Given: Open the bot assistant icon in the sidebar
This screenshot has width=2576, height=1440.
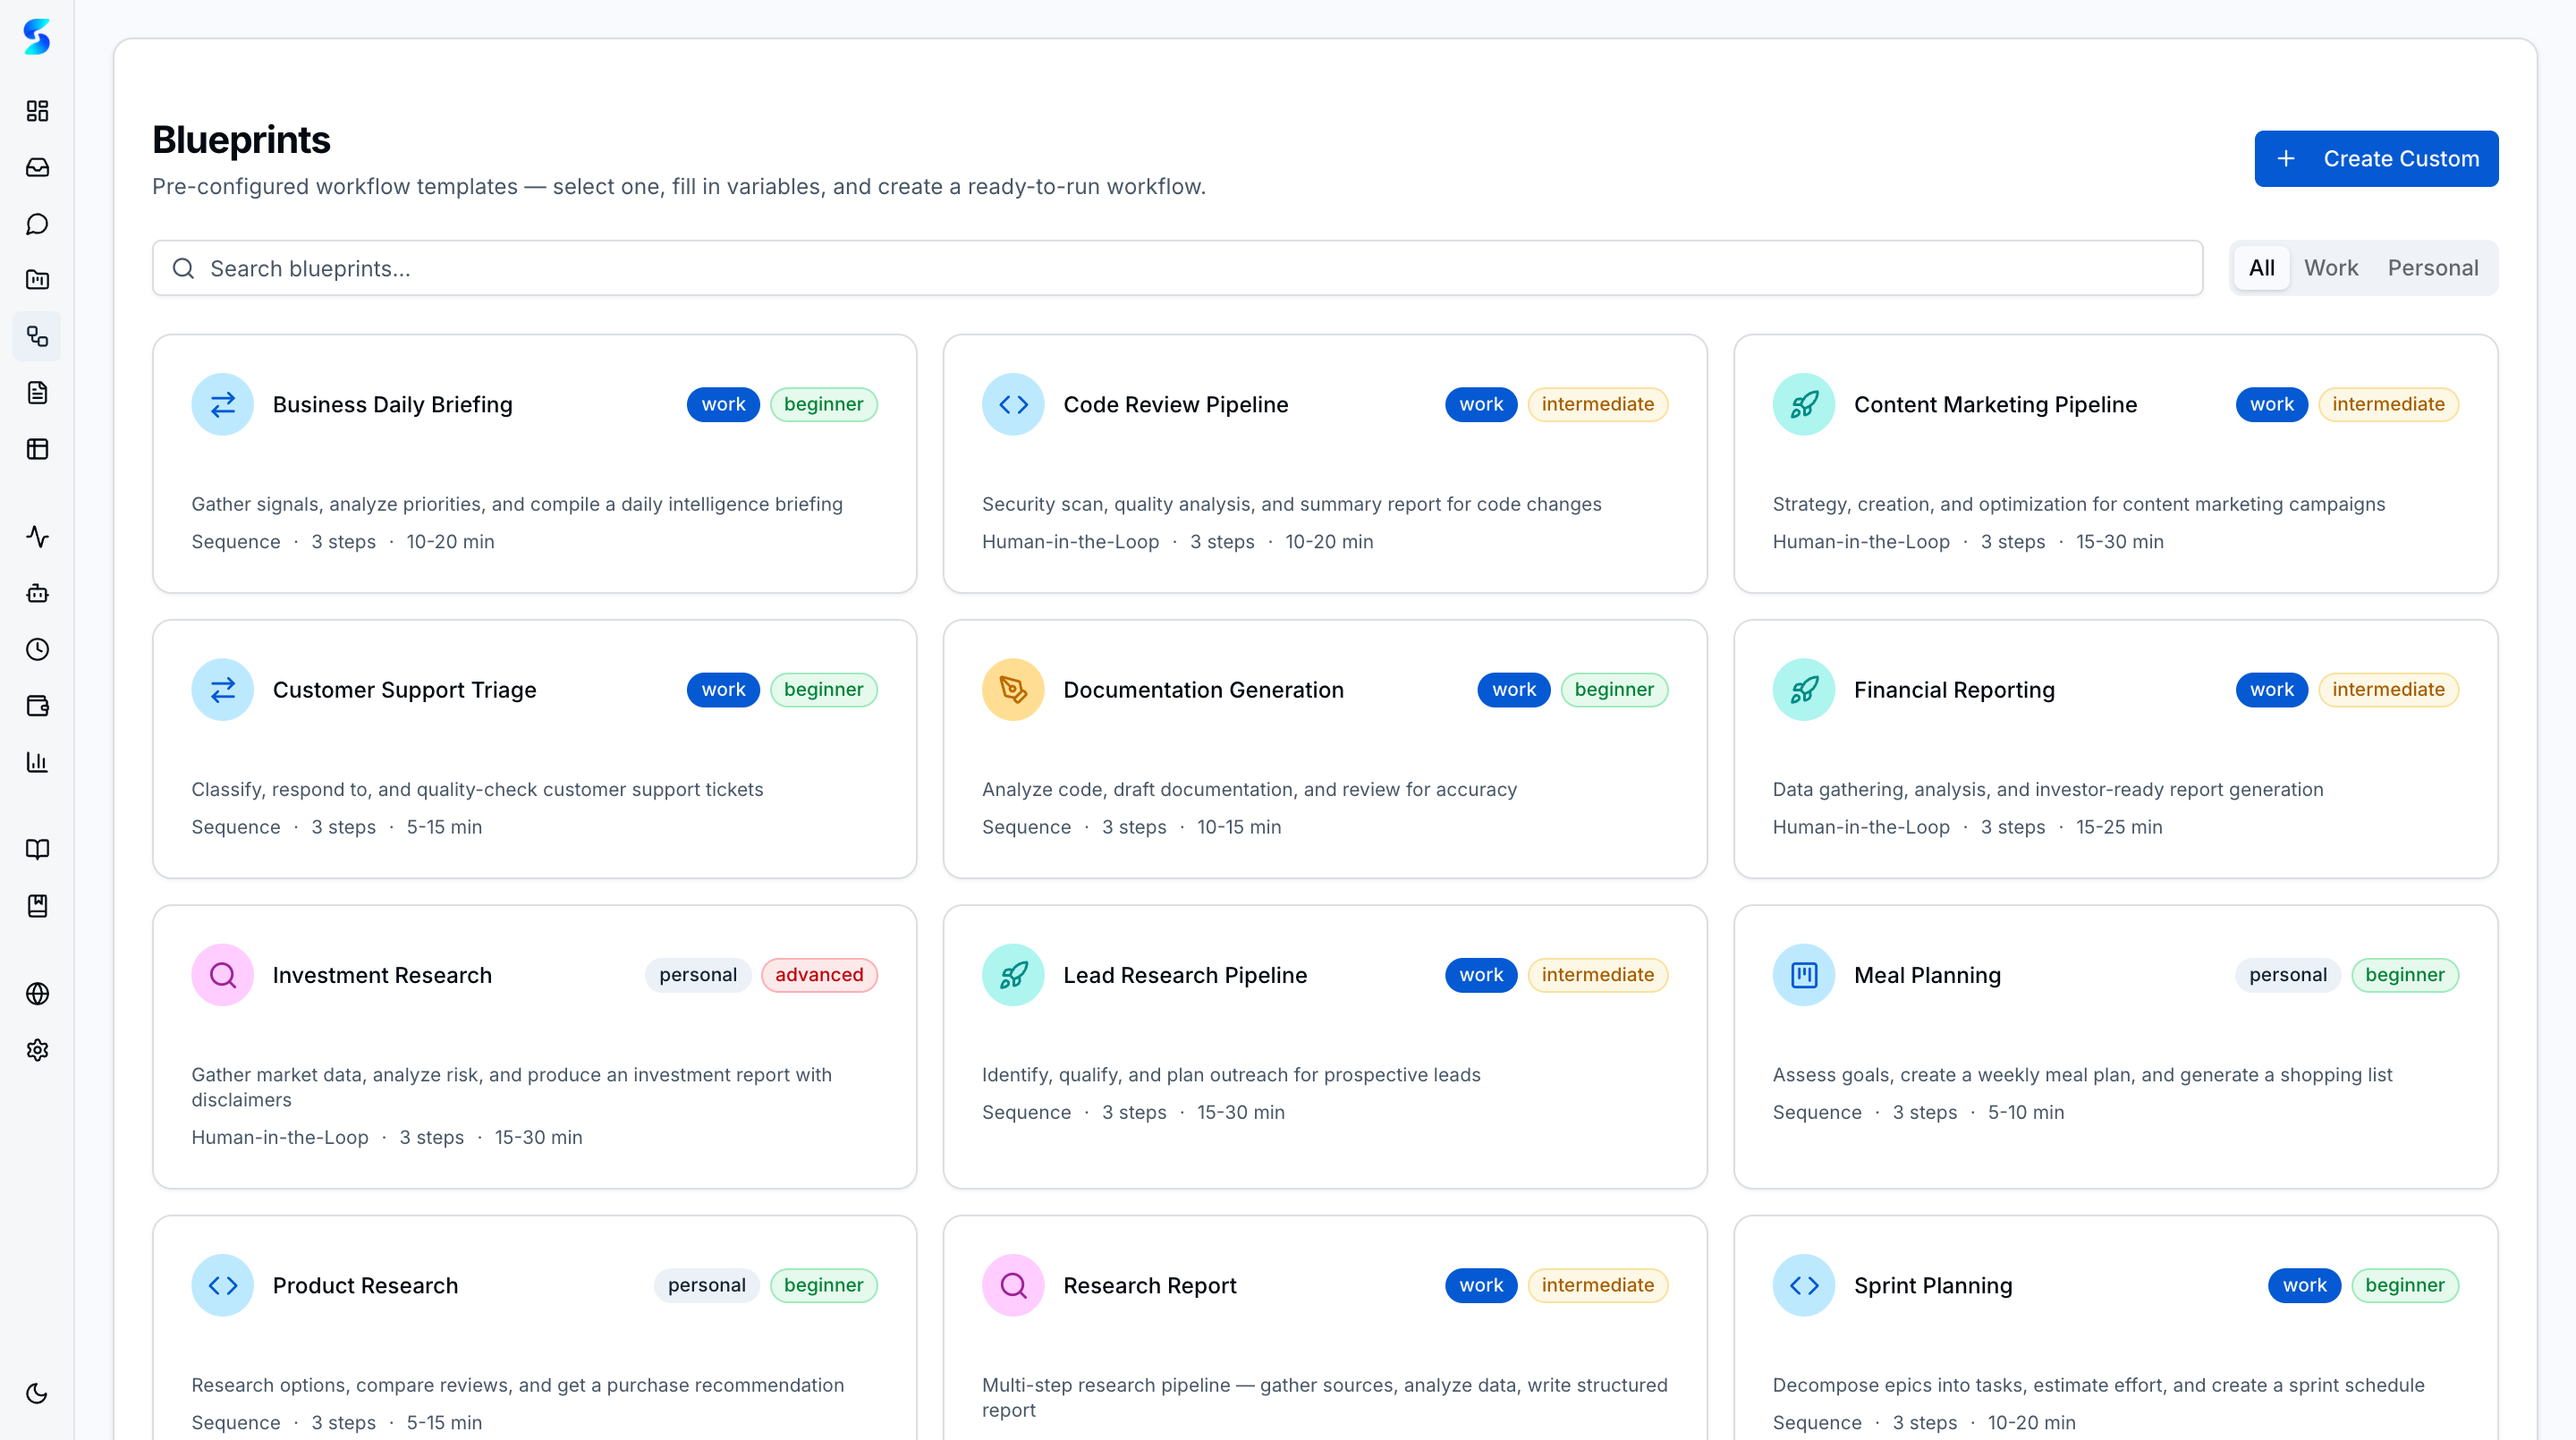Looking at the screenshot, I should 37,593.
